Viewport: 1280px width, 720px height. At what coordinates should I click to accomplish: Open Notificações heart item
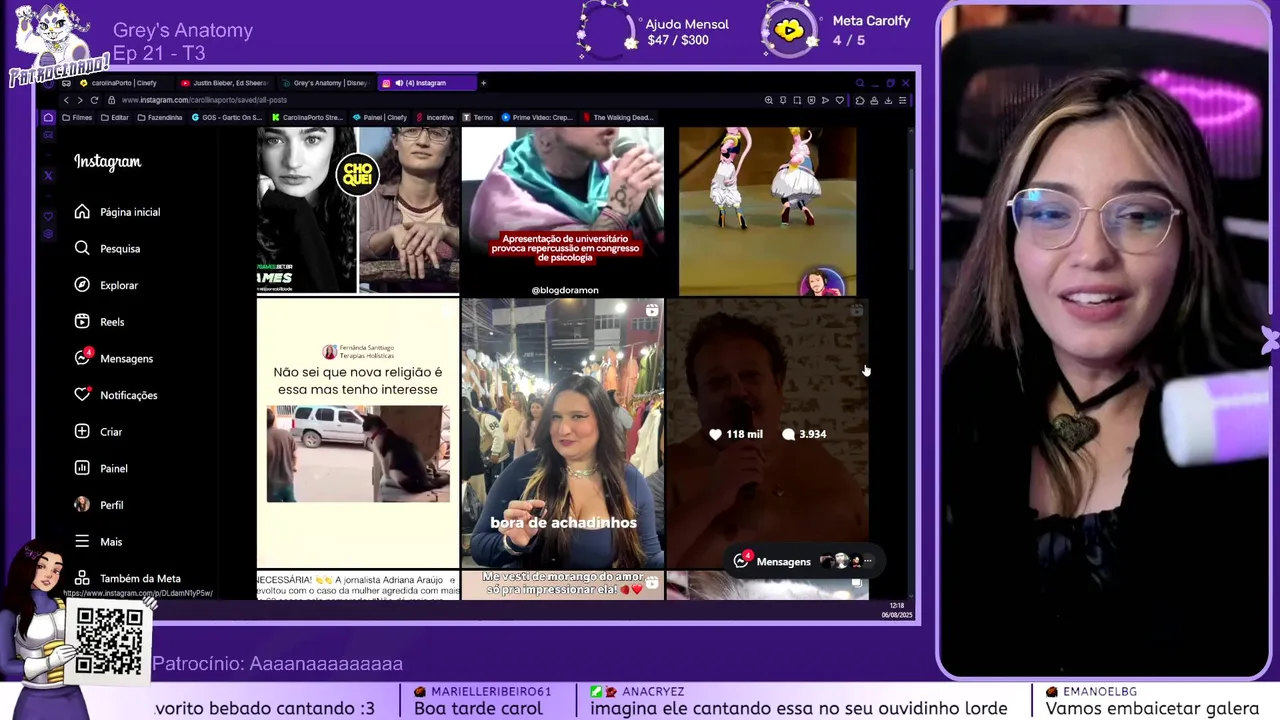click(x=115, y=395)
